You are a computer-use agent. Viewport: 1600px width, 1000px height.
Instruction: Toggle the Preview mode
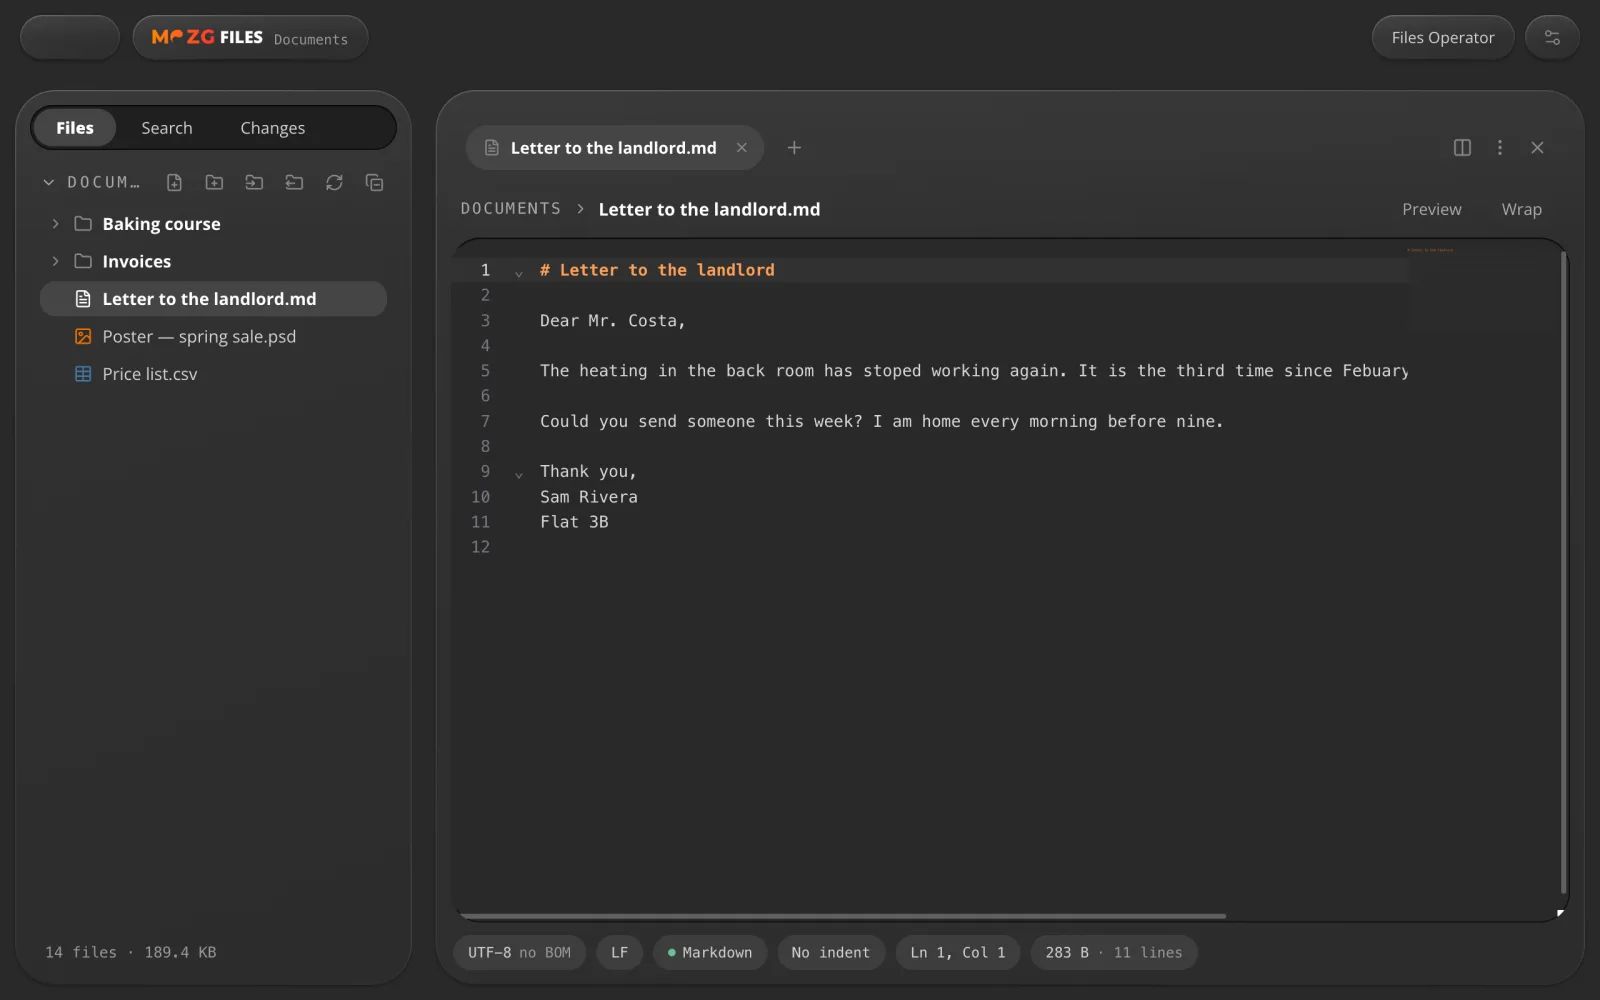[1431, 209]
